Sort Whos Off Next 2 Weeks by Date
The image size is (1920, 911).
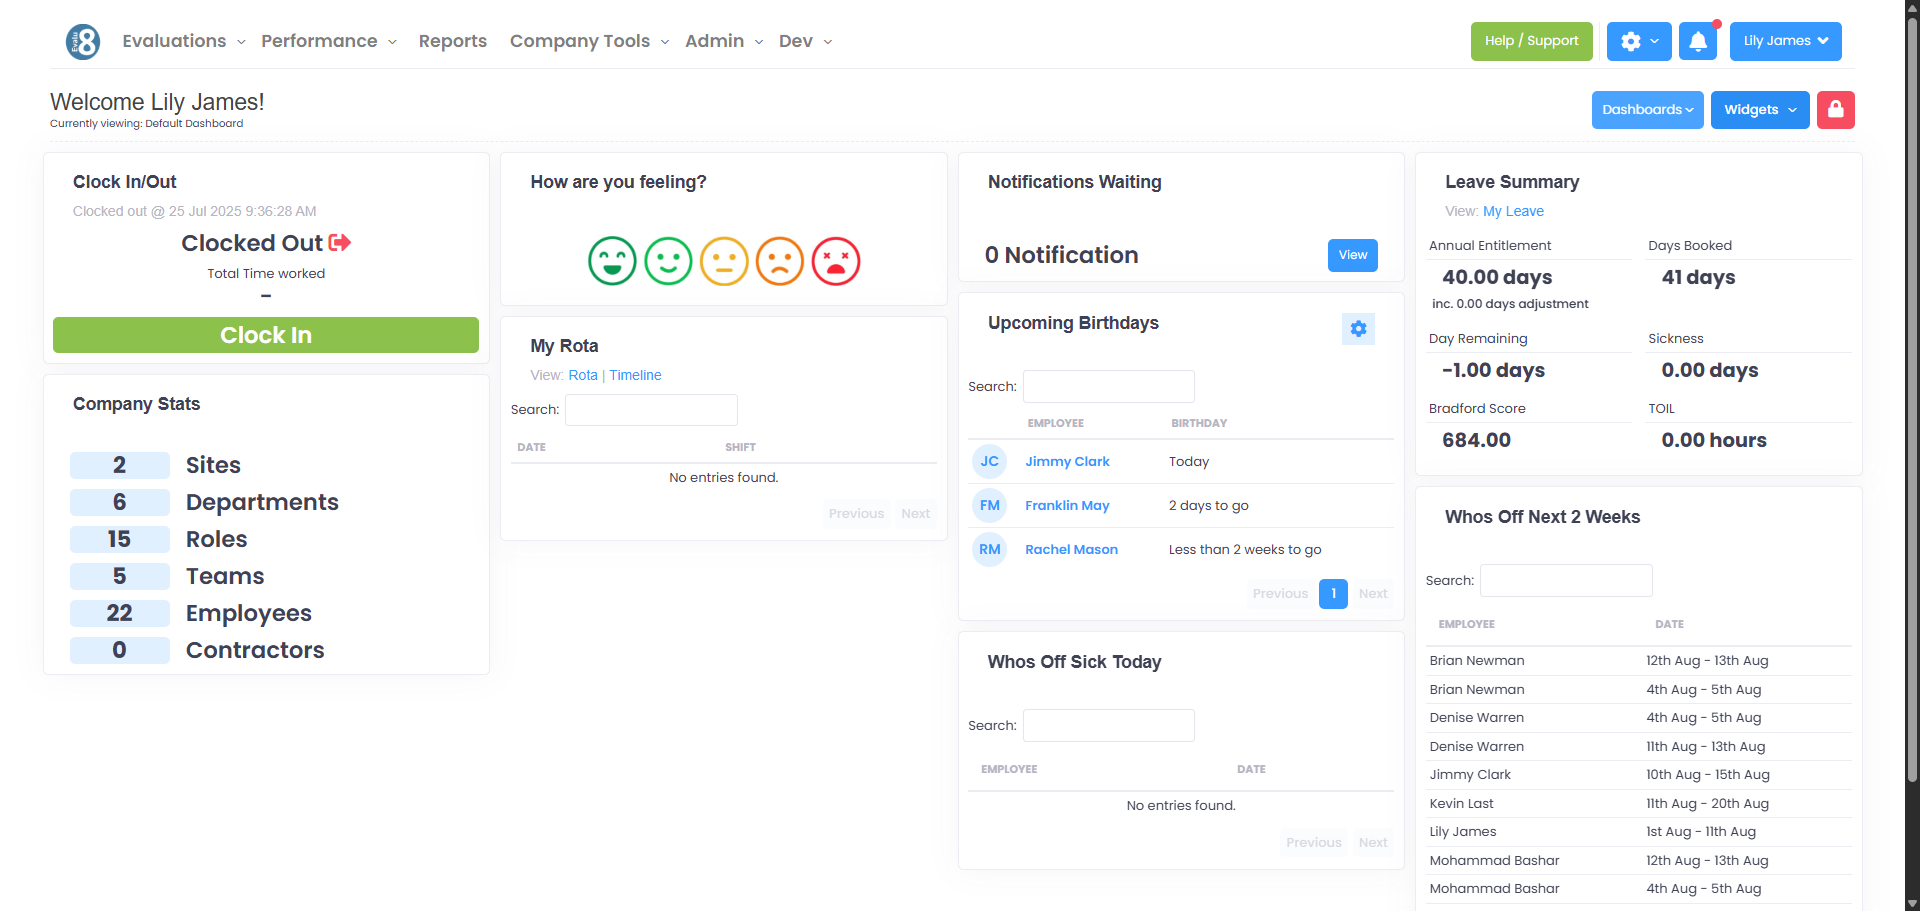(1669, 624)
